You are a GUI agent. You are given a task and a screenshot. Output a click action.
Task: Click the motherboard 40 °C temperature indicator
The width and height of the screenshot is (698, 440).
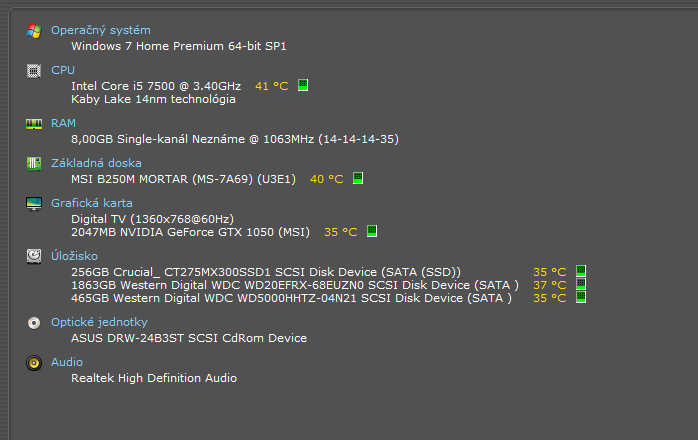pos(357,179)
